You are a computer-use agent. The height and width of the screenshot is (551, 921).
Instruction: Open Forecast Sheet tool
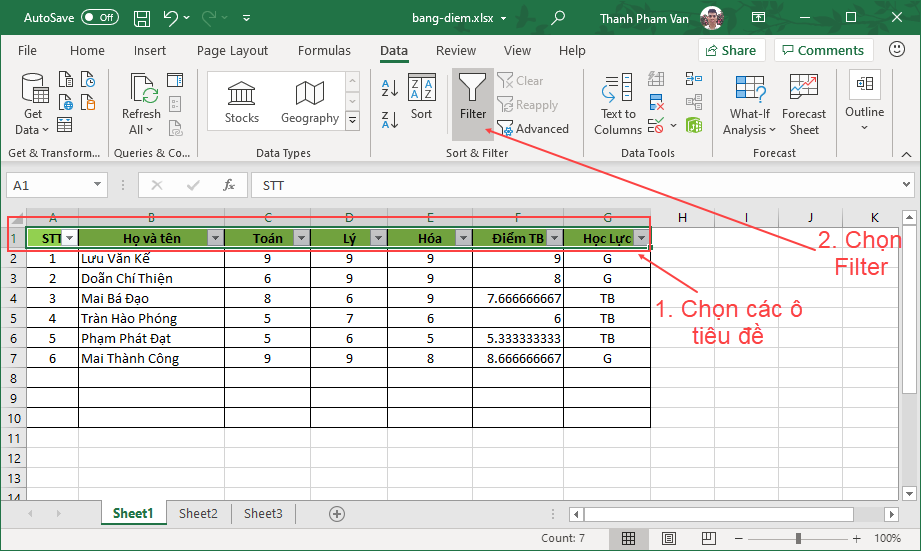(804, 104)
